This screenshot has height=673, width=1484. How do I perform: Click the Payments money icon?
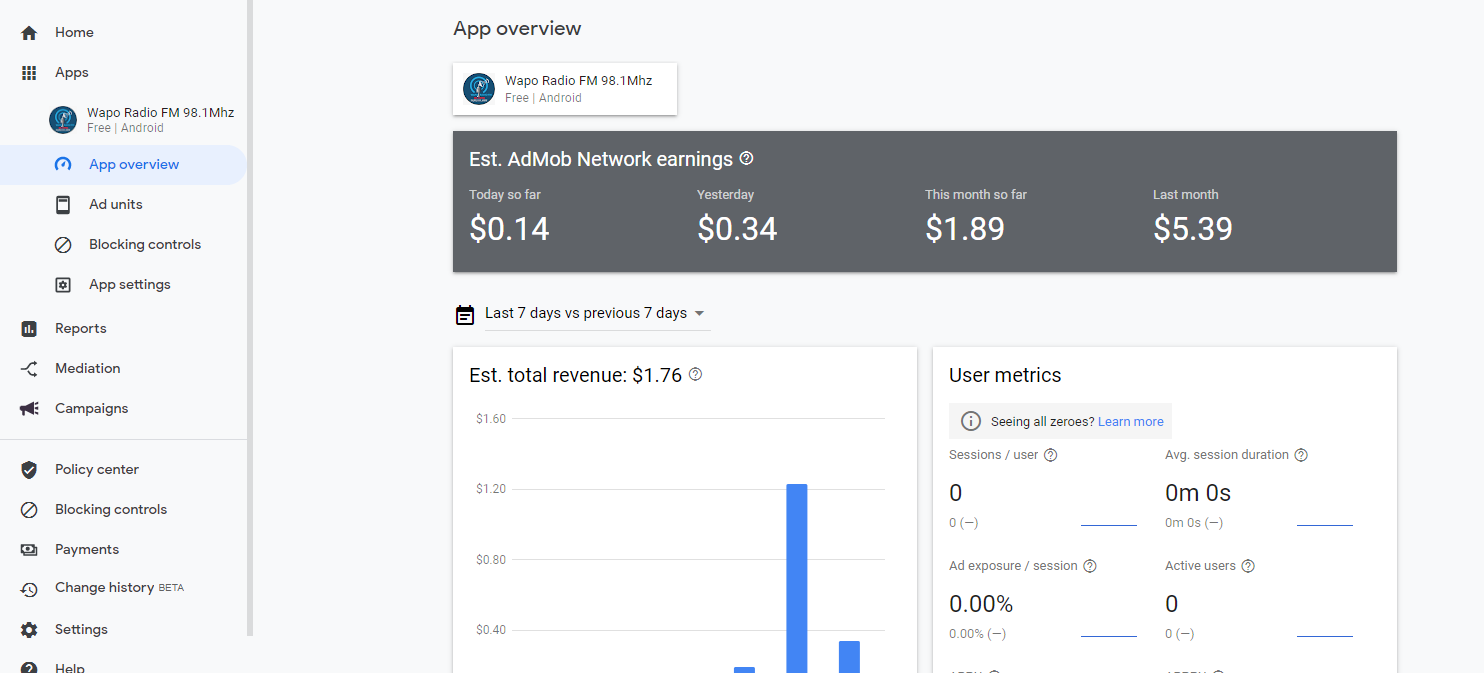point(29,550)
